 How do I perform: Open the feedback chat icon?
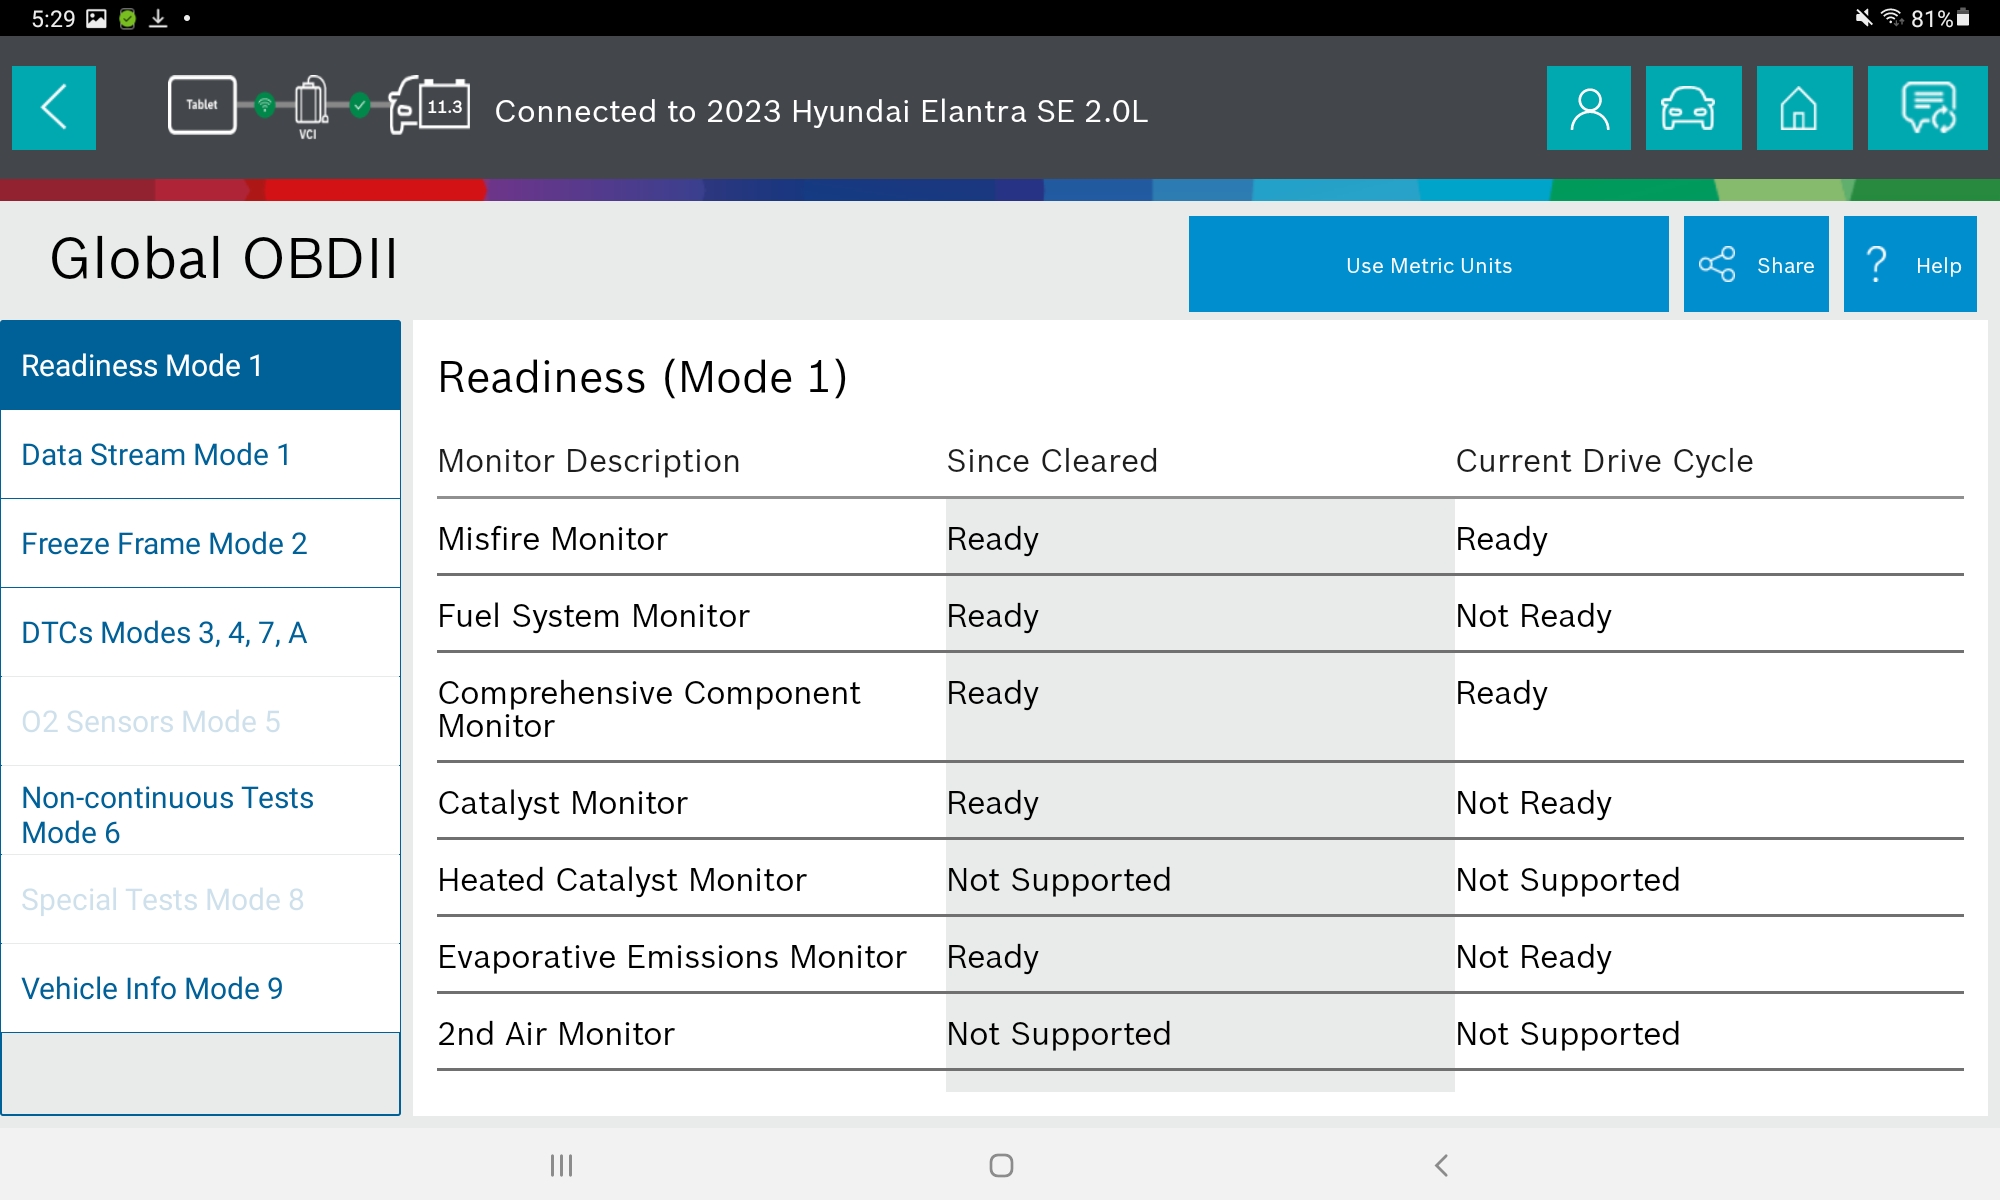1927,108
